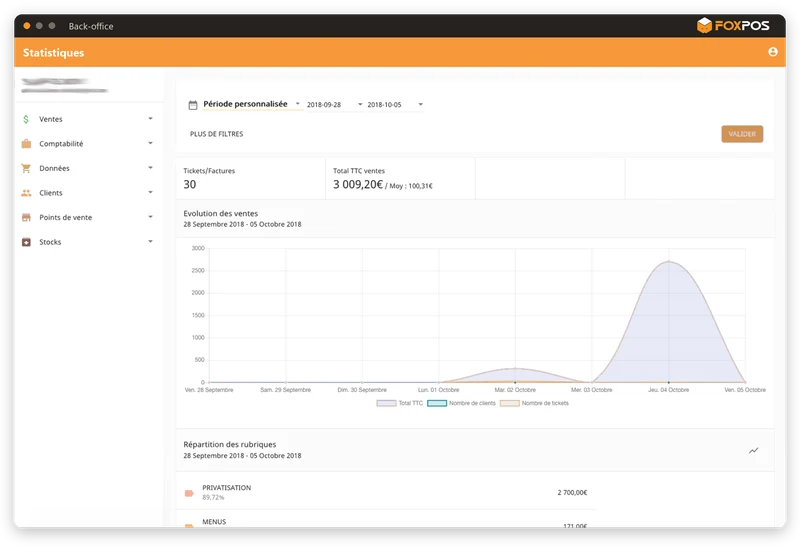Click the line chart icon in Répartition des rubriques
The width and height of the screenshot is (800, 546).
click(754, 450)
